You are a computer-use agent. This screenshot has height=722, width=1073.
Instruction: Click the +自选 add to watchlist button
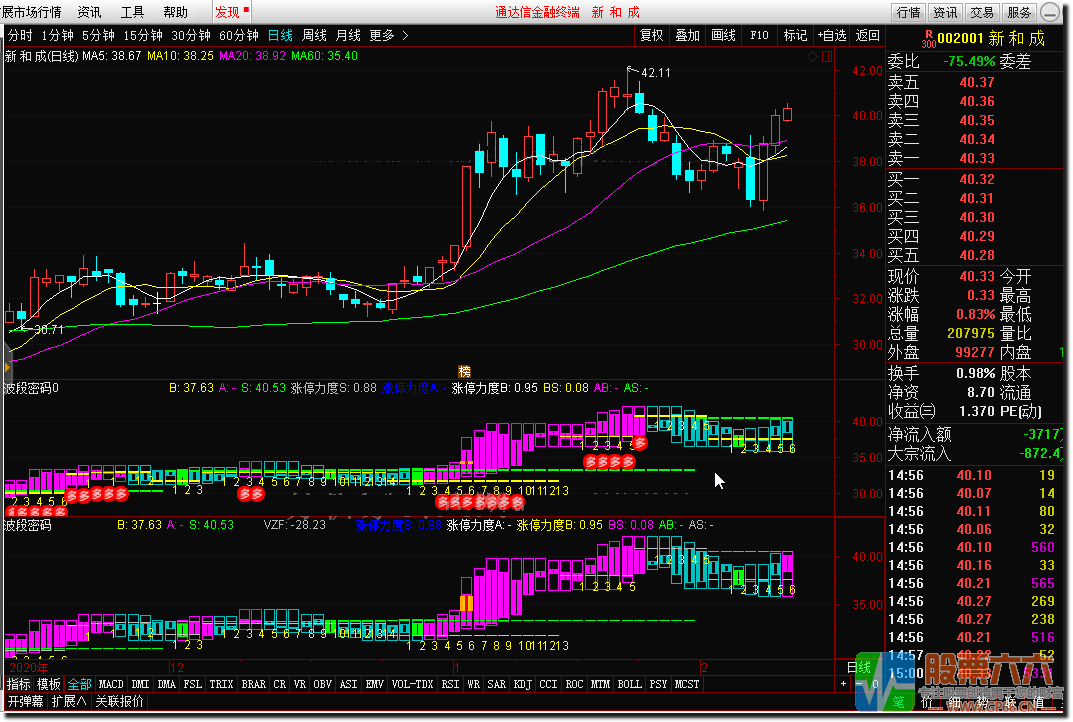click(832, 35)
